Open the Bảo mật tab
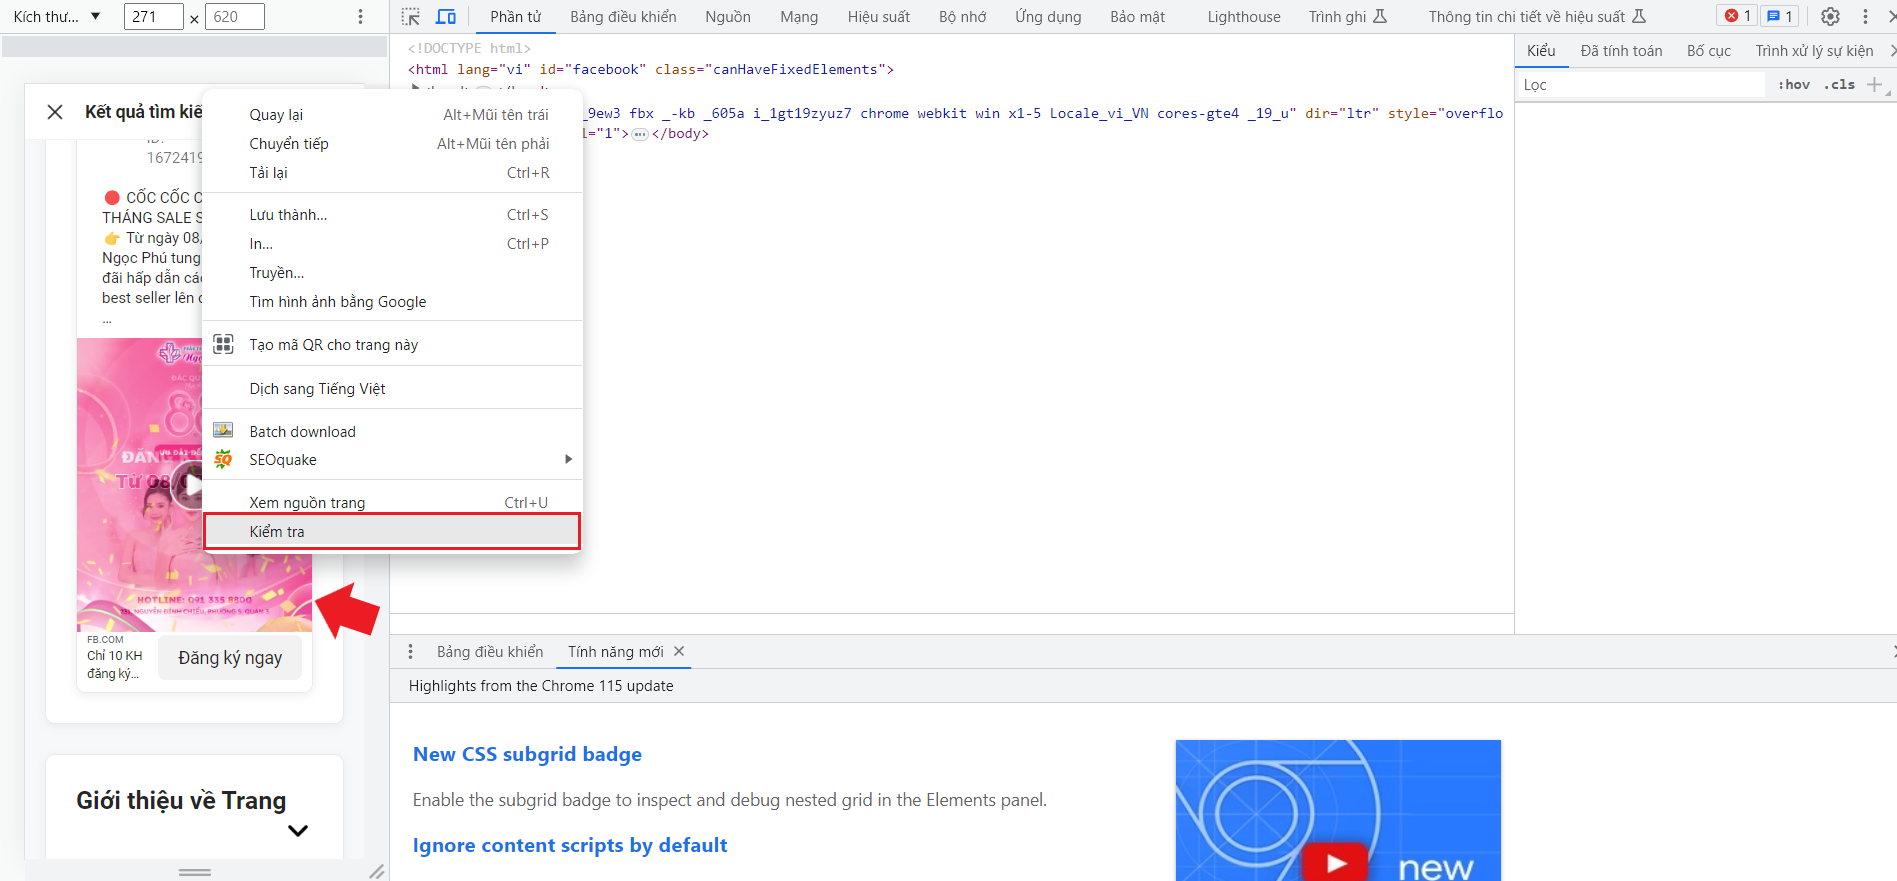This screenshot has height=881, width=1897. [1137, 17]
